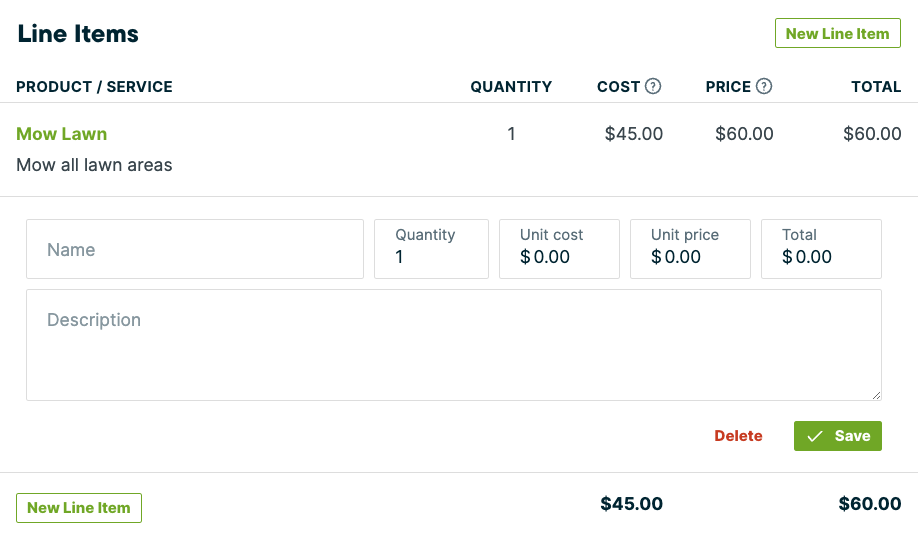Click the description box resize handle

[x=876, y=395]
